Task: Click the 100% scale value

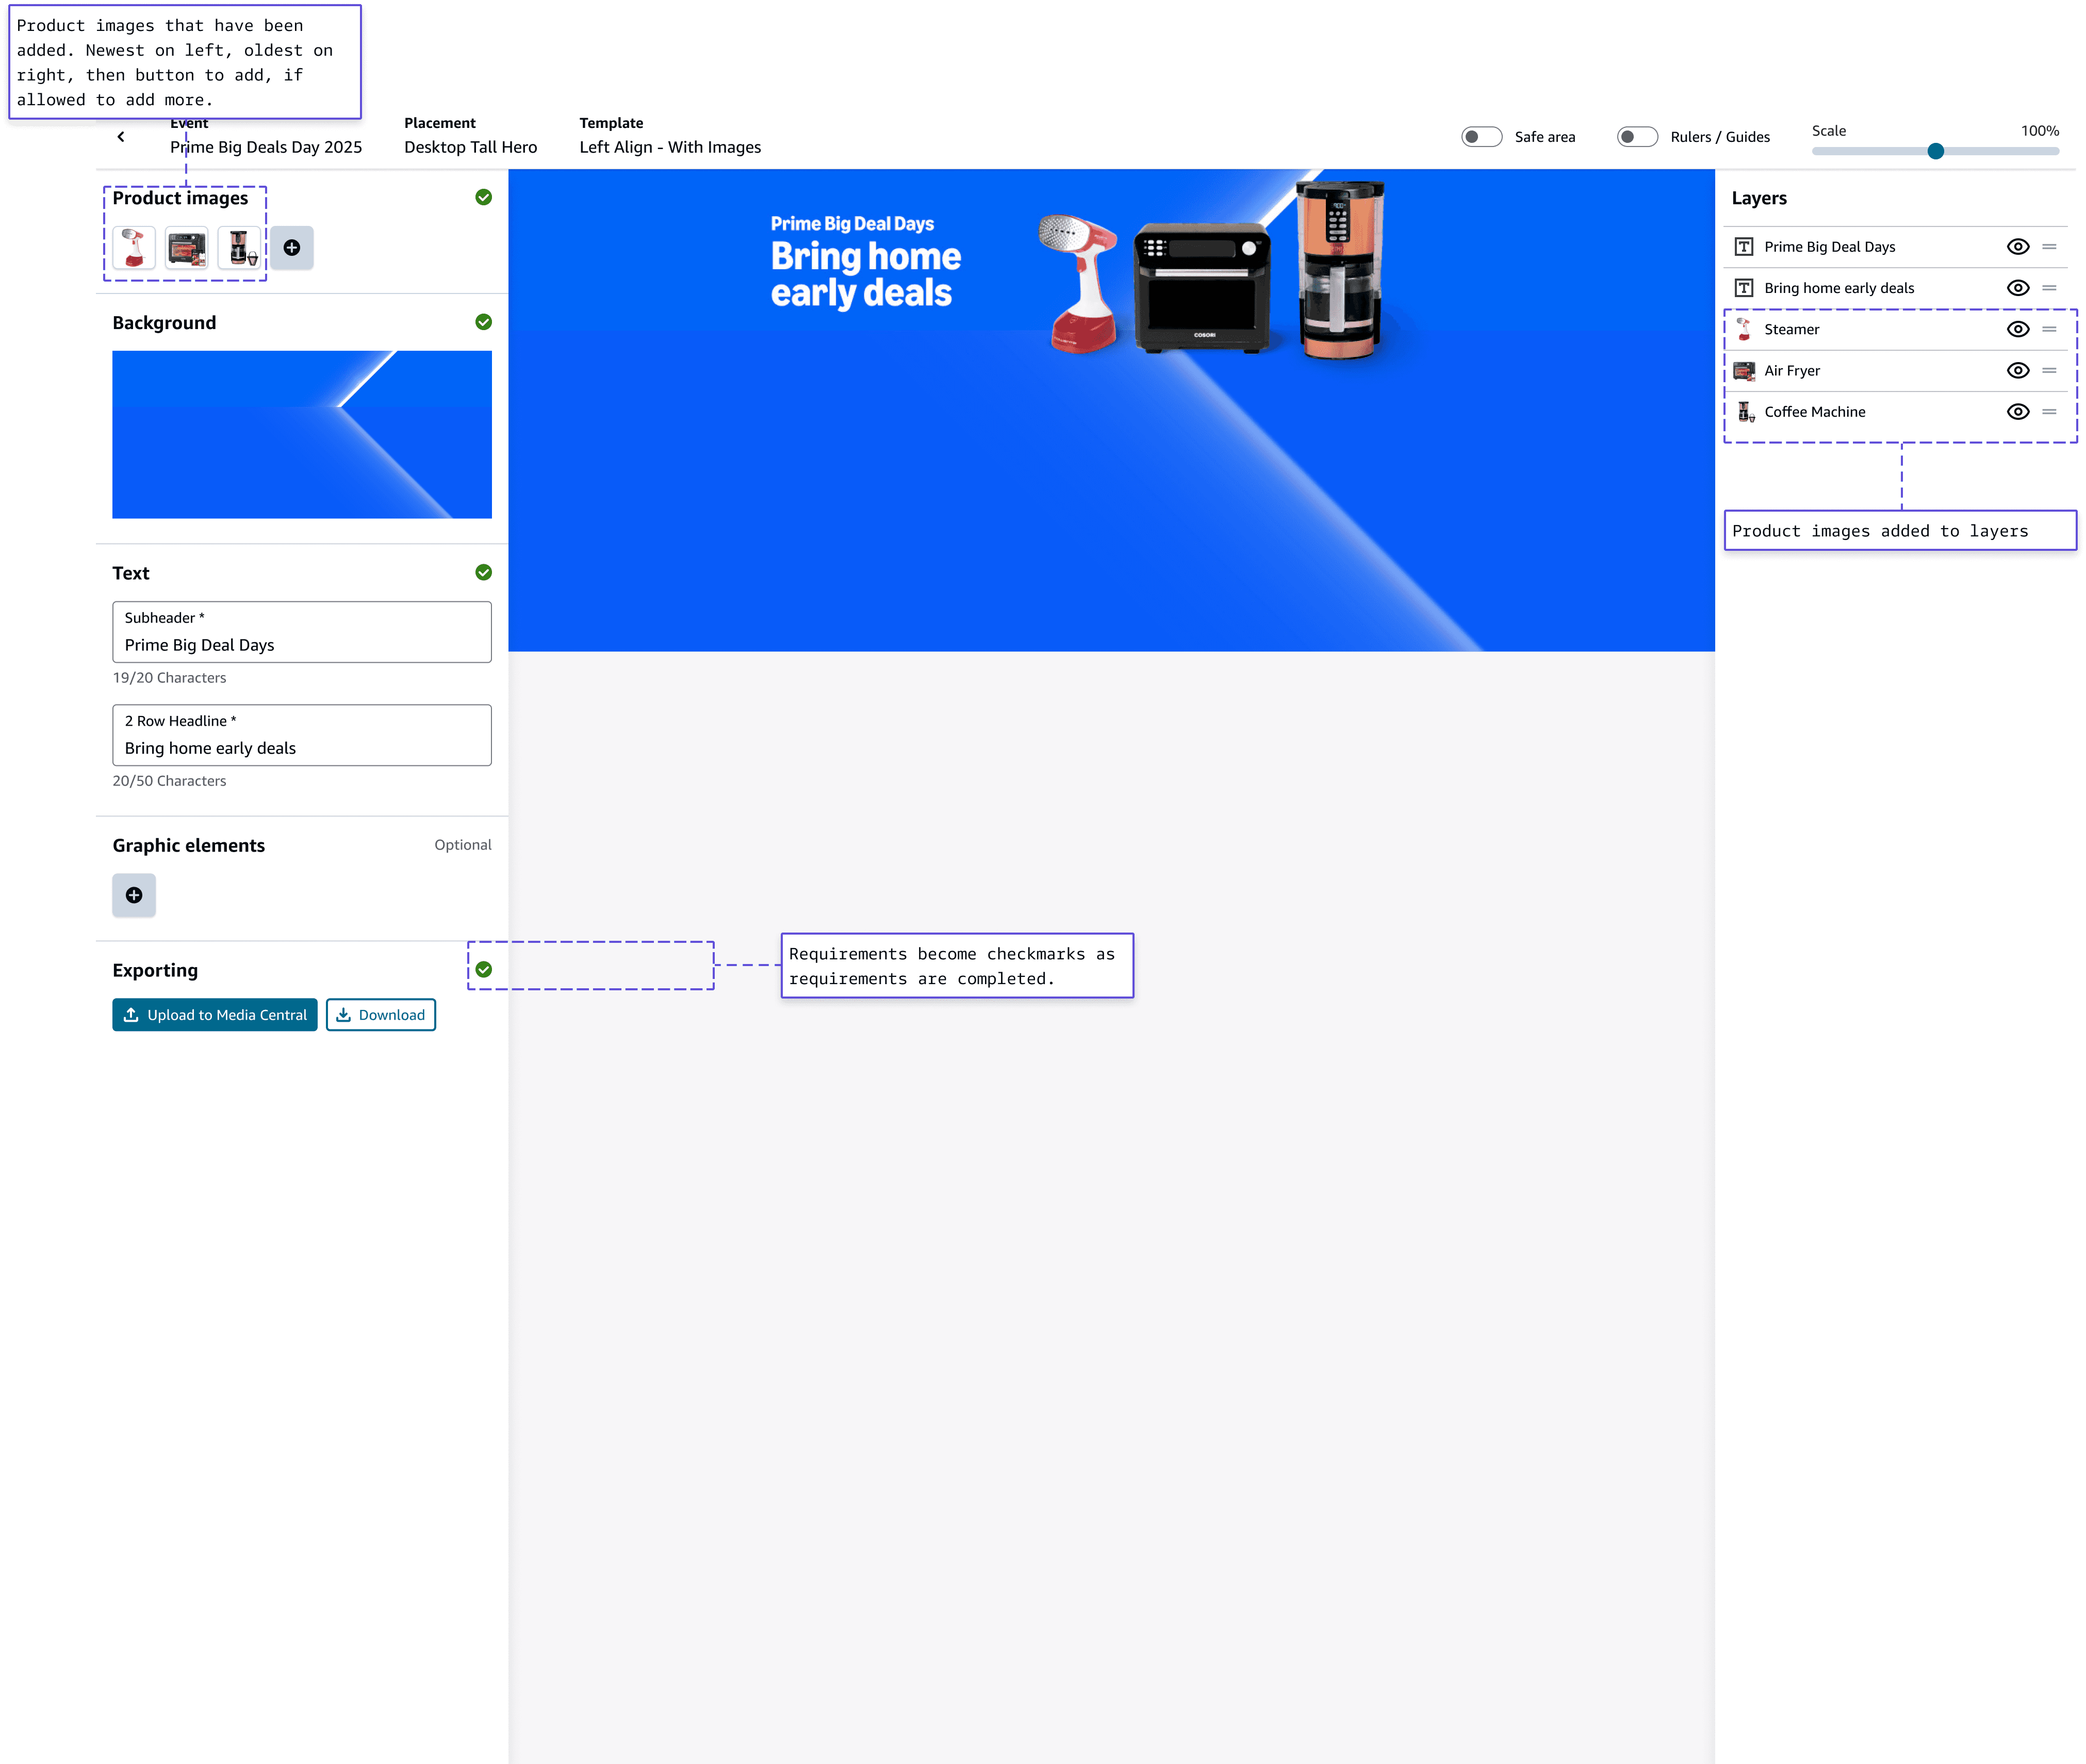Action: (x=2040, y=131)
